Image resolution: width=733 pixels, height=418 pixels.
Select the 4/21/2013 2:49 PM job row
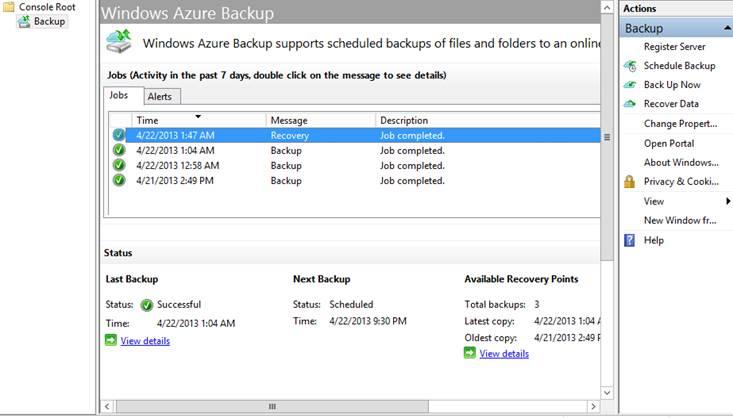tap(355, 180)
